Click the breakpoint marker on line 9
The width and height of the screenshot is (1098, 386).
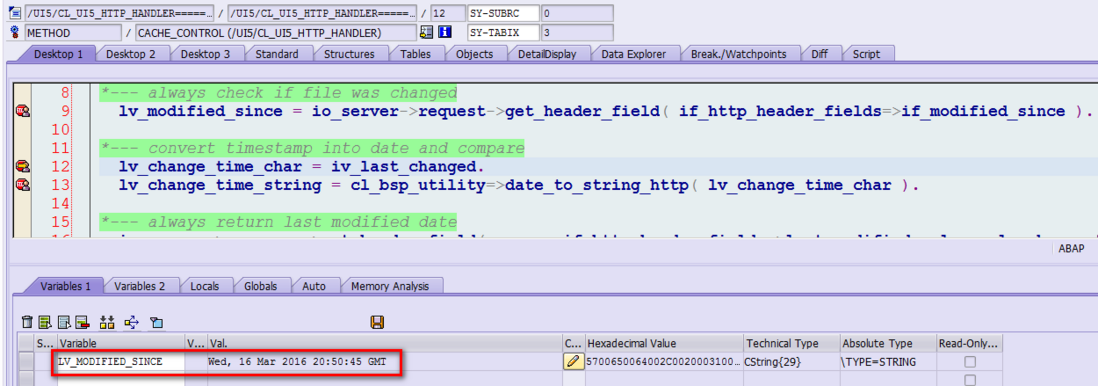(x=22, y=111)
